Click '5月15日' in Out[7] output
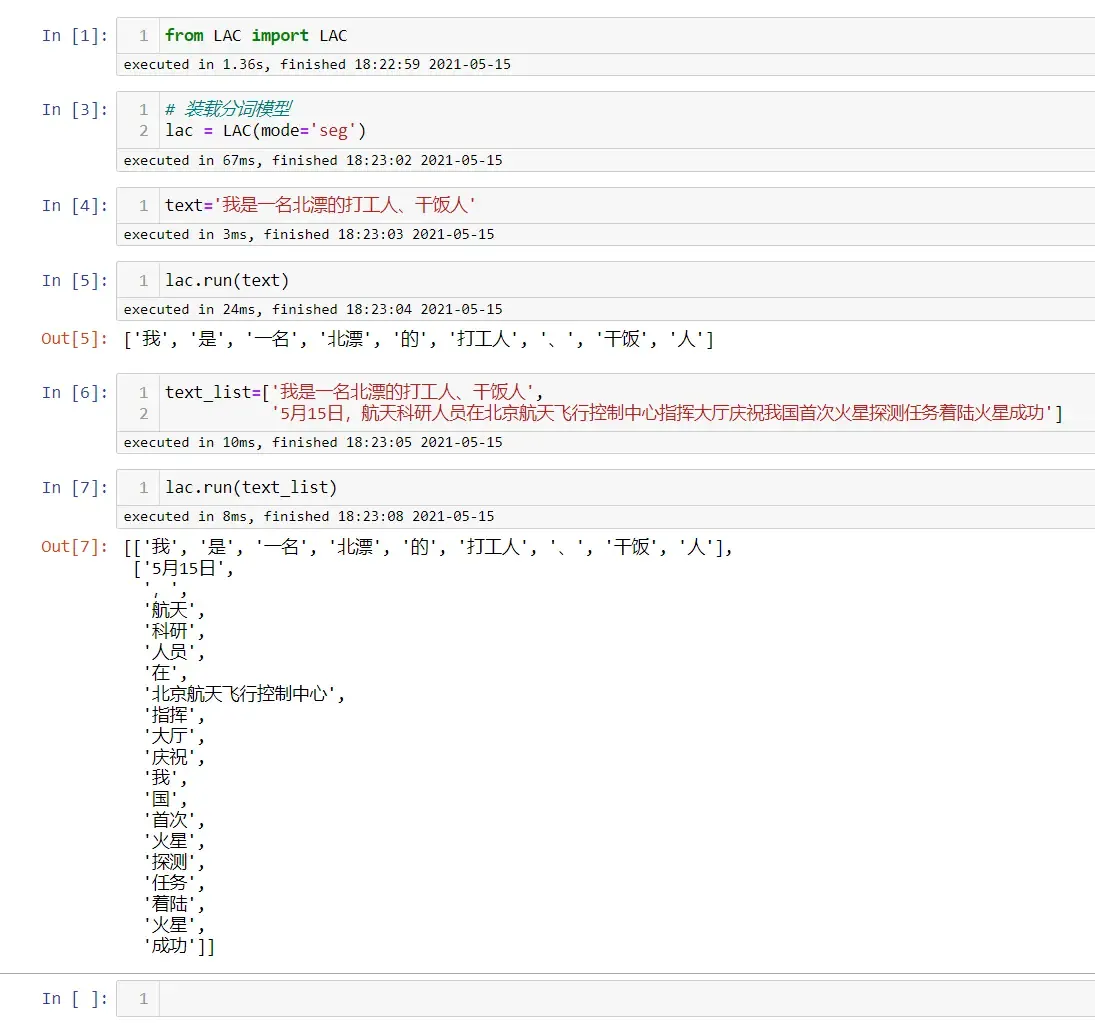 184,568
